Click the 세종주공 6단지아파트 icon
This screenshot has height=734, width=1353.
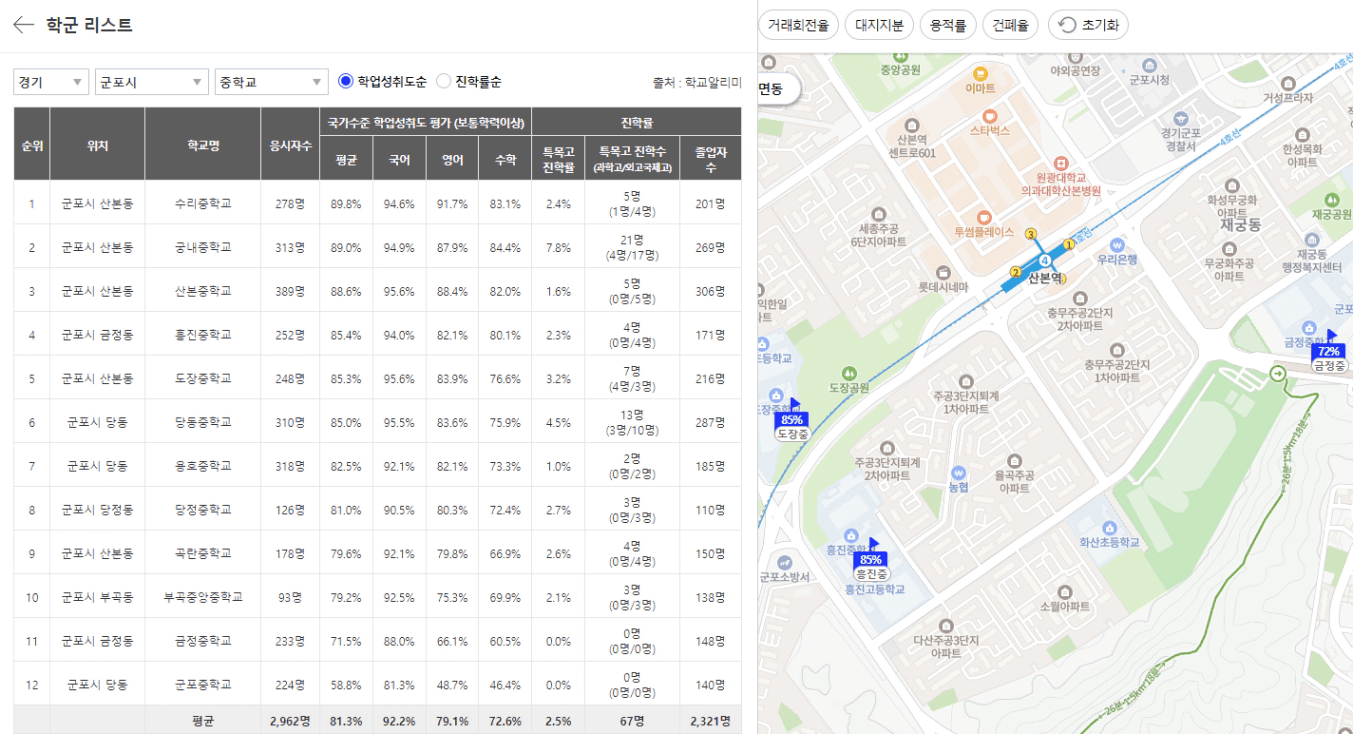pyautogui.click(x=878, y=214)
